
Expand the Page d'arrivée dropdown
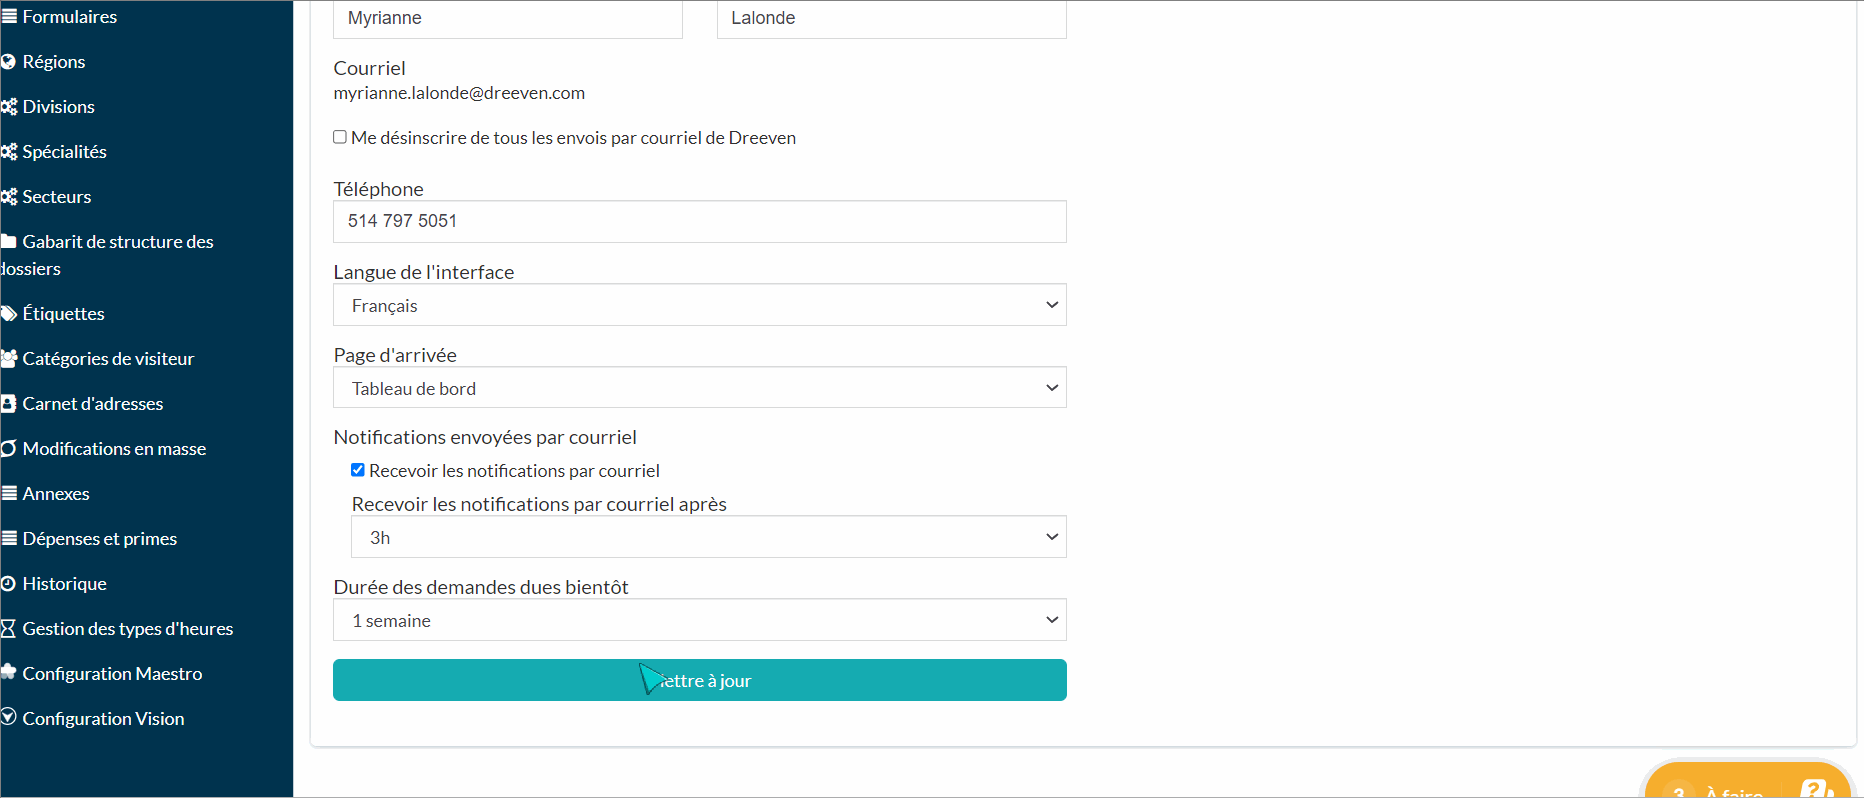coord(700,388)
